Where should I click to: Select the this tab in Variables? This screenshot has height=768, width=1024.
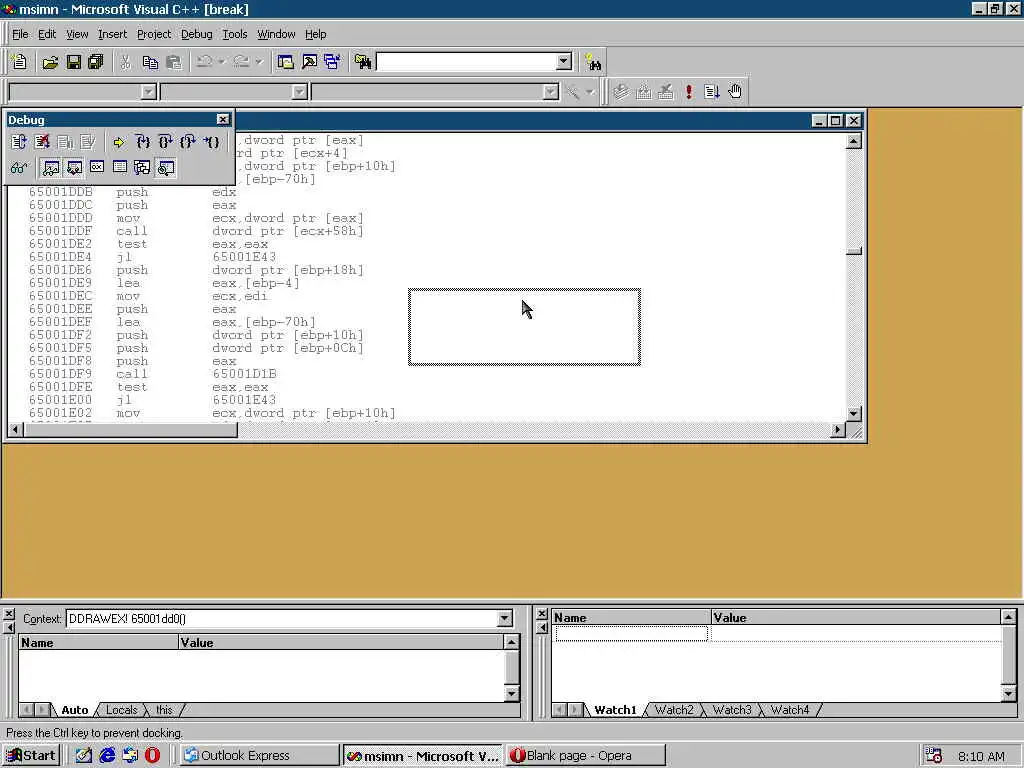[164, 710]
